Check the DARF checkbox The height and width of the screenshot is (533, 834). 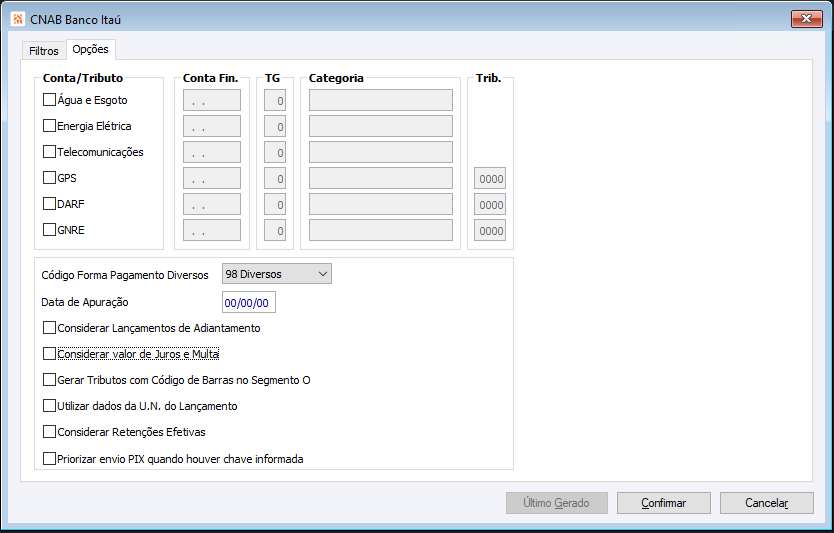pyautogui.click(x=49, y=204)
